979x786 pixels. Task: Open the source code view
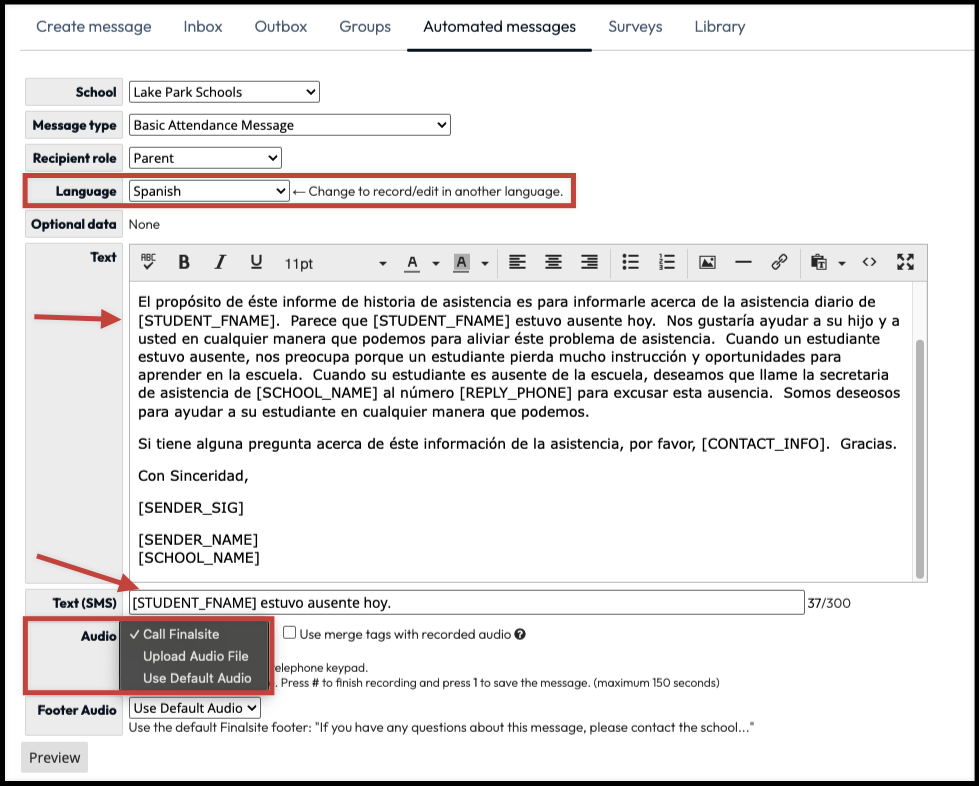868,262
